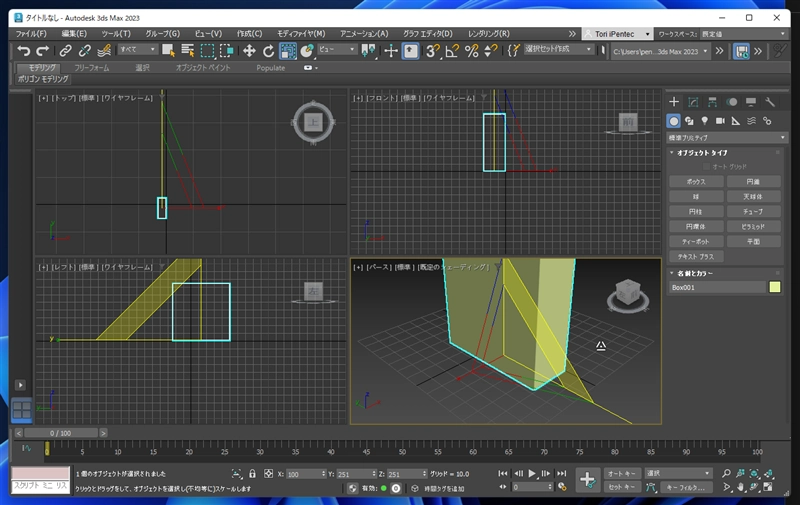Click the Redo arrow icon
The height and width of the screenshot is (505, 800).
pos(42,50)
